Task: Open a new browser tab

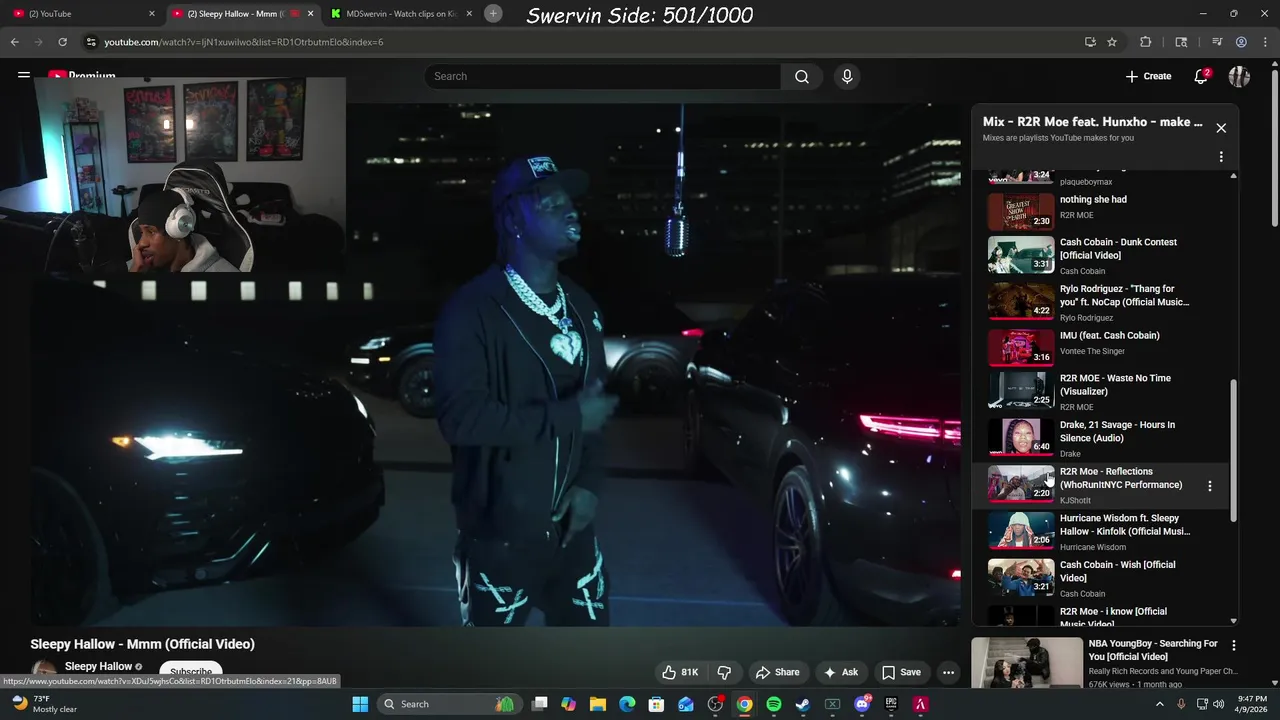Action: click(493, 13)
